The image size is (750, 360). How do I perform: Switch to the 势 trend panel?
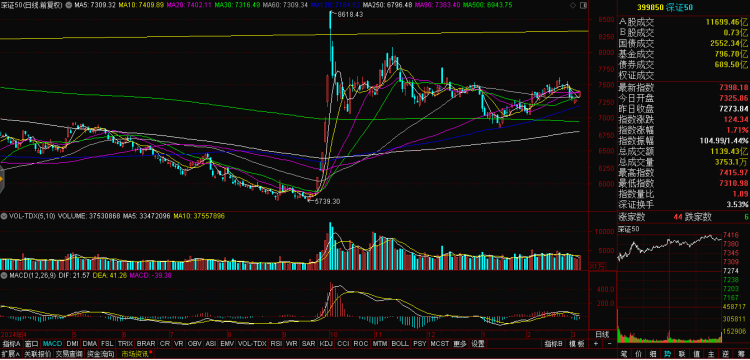coord(667,354)
